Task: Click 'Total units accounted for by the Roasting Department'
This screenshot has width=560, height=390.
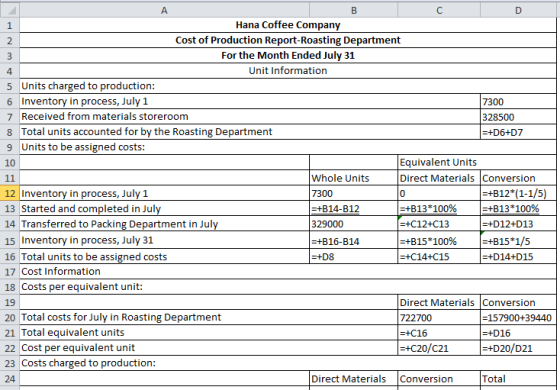Action: (x=250, y=132)
